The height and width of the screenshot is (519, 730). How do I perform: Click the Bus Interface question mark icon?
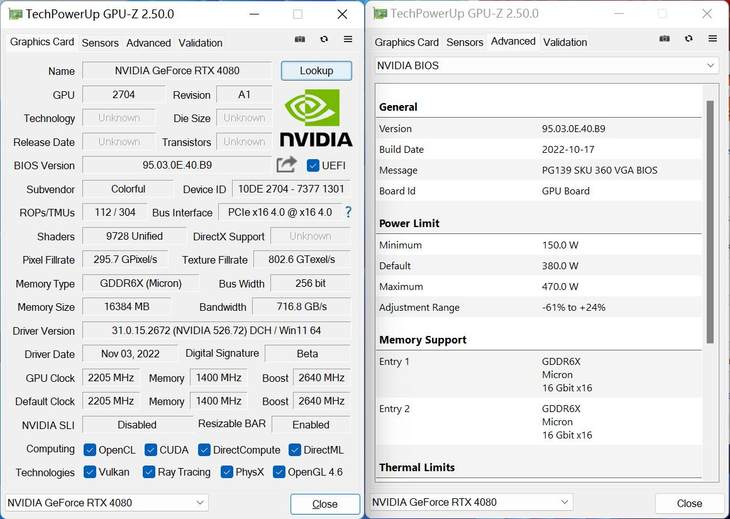[348, 212]
